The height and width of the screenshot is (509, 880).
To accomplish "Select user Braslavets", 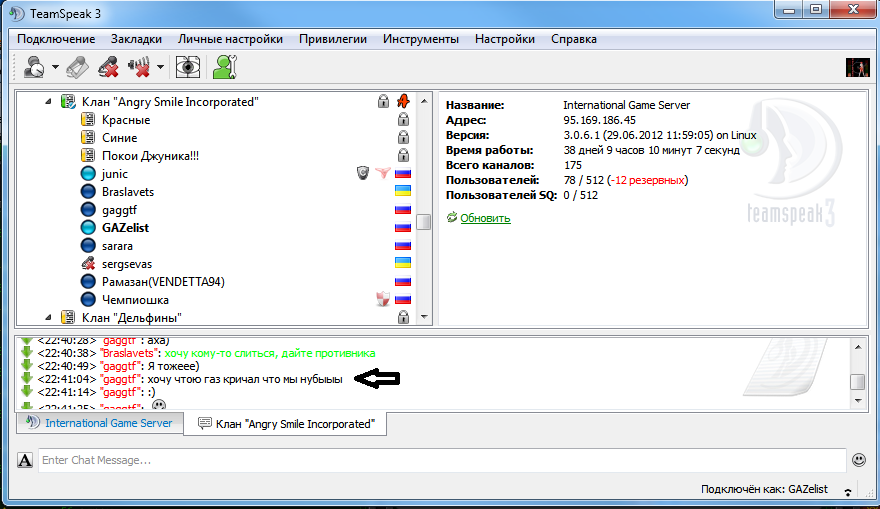I will (x=128, y=191).
